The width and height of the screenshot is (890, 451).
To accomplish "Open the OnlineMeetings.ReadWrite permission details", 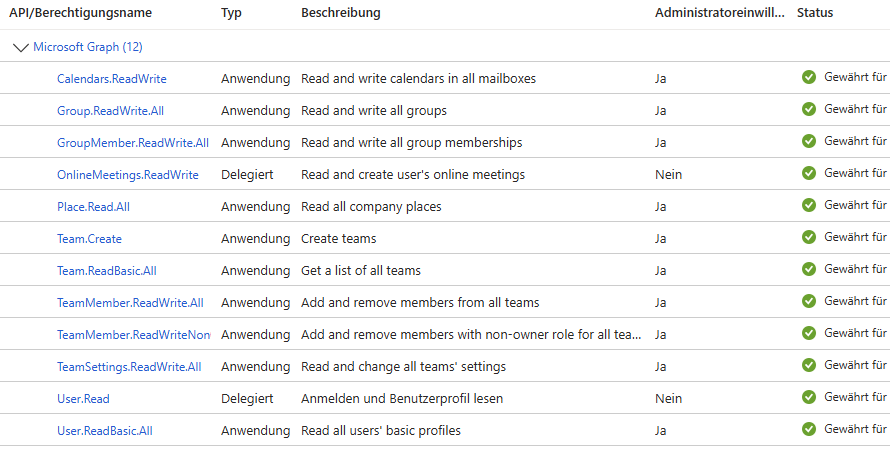I will [128, 175].
